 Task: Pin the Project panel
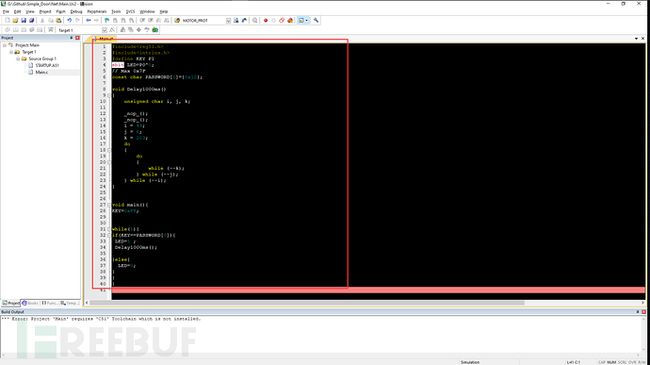tap(71, 38)
